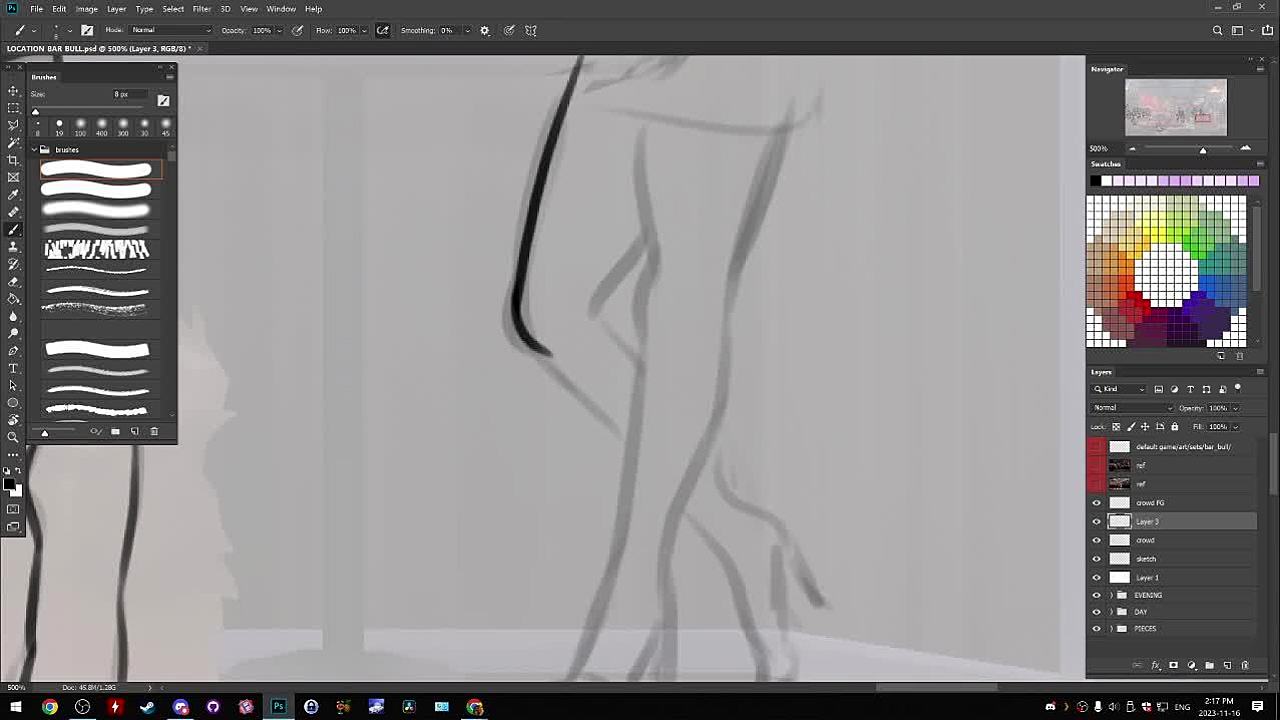Toggle visibility of the EVENING group
This screenshot has width=1280, height=720.
(1096, 595)
